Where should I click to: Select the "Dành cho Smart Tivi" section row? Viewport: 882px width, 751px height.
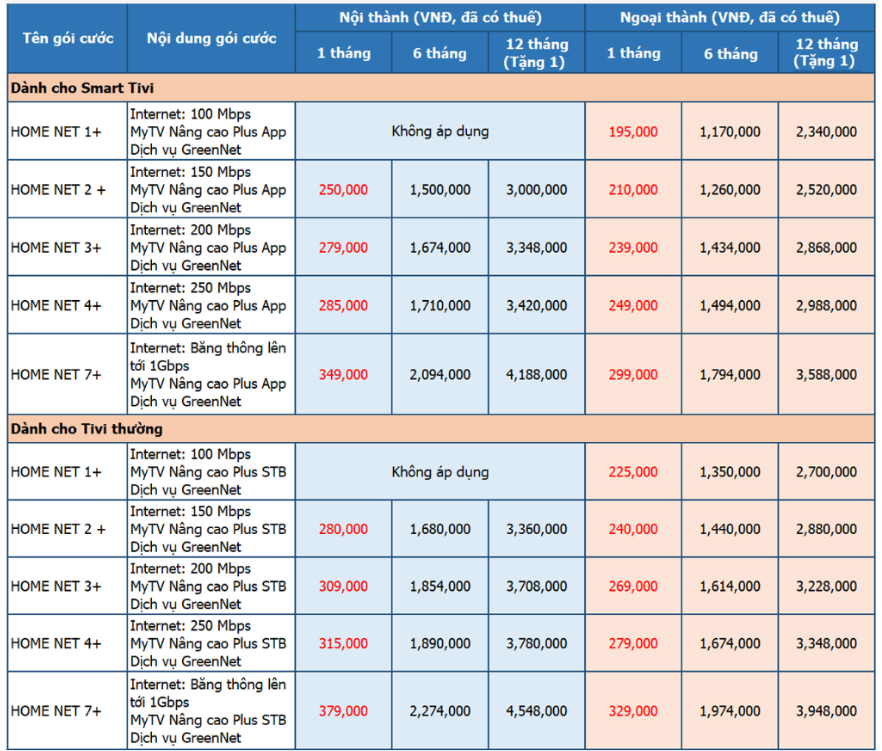click(x=441, y=88)
